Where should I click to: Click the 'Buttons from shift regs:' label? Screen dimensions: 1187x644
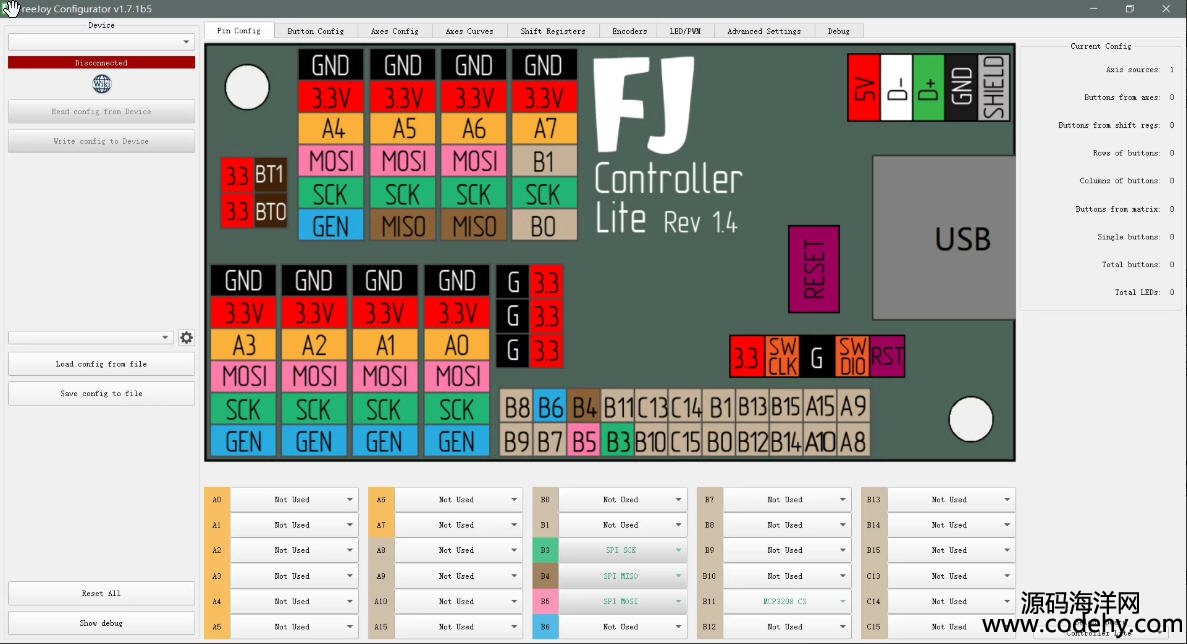point(1109,126)
